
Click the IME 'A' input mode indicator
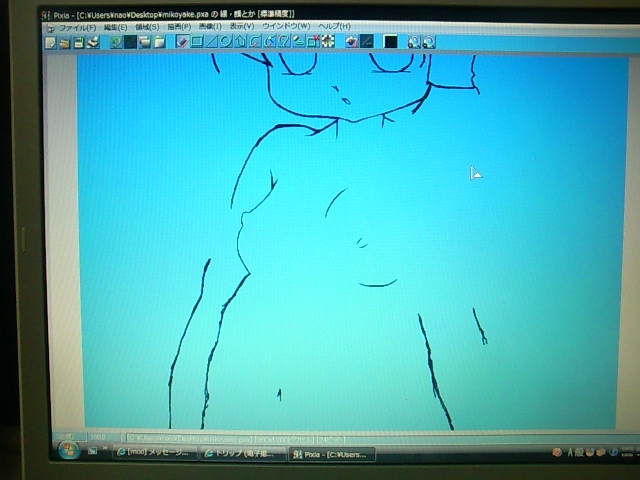tap(570, 452)
